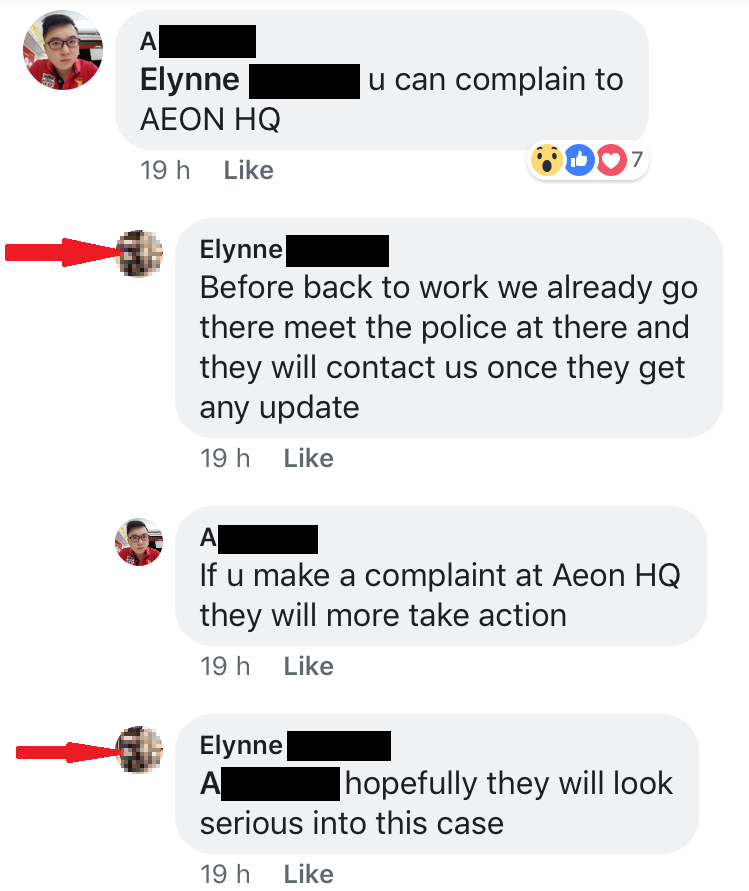749x891 pixels.
Task: Like the comment about meeting the police
Action: coord(309,458)
